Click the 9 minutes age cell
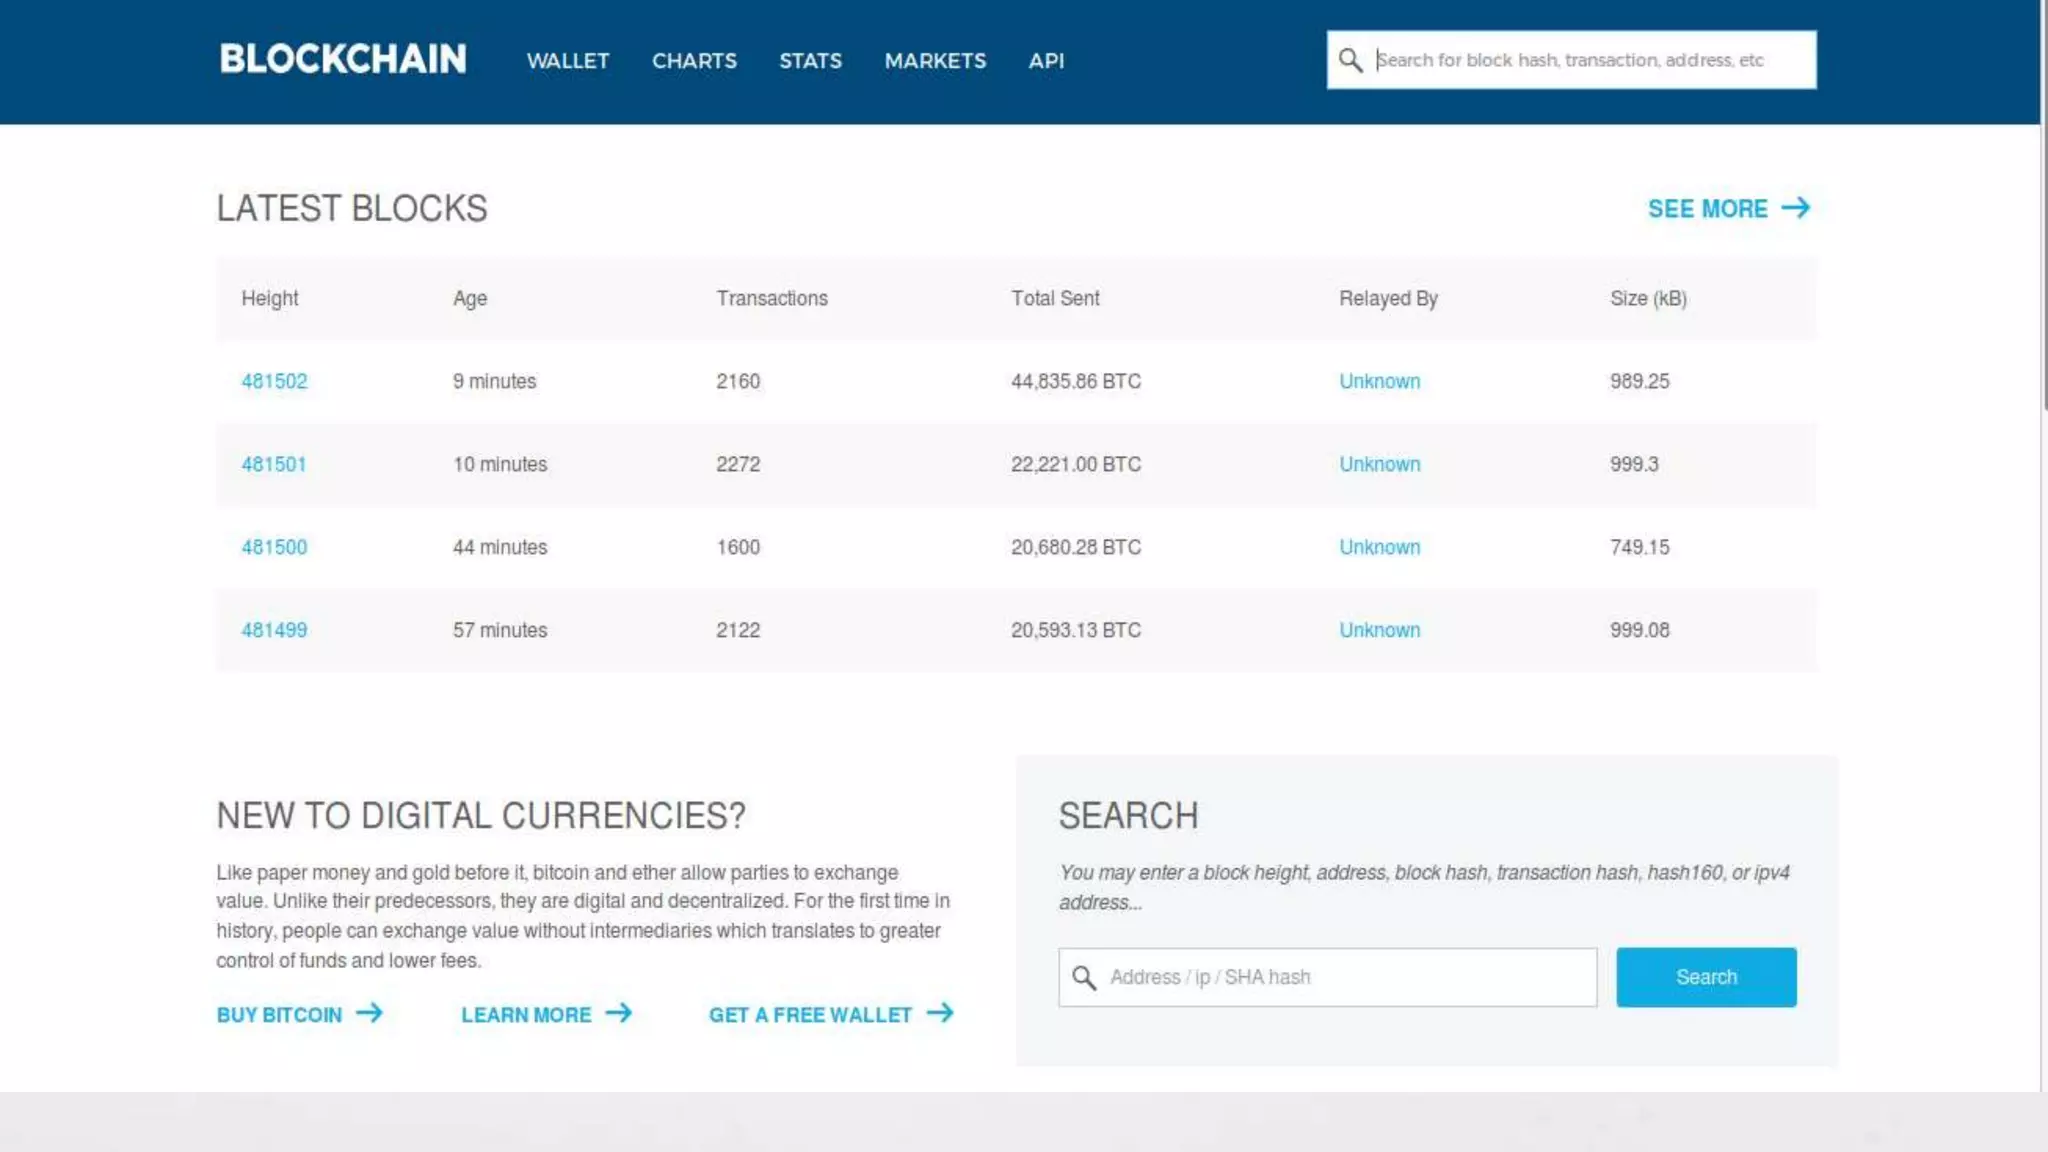Screen dimensions: 2048x1152 (x=494, y=381)
